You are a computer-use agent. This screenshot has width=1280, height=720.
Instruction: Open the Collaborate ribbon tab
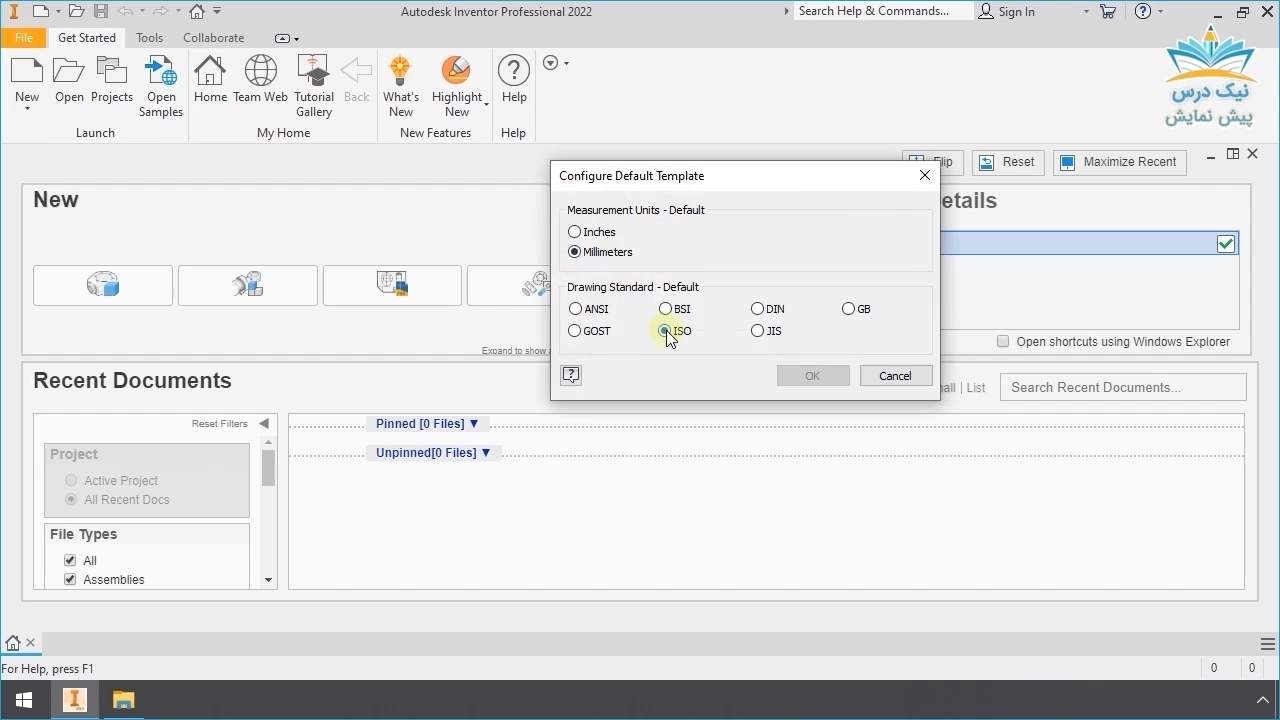213,38
